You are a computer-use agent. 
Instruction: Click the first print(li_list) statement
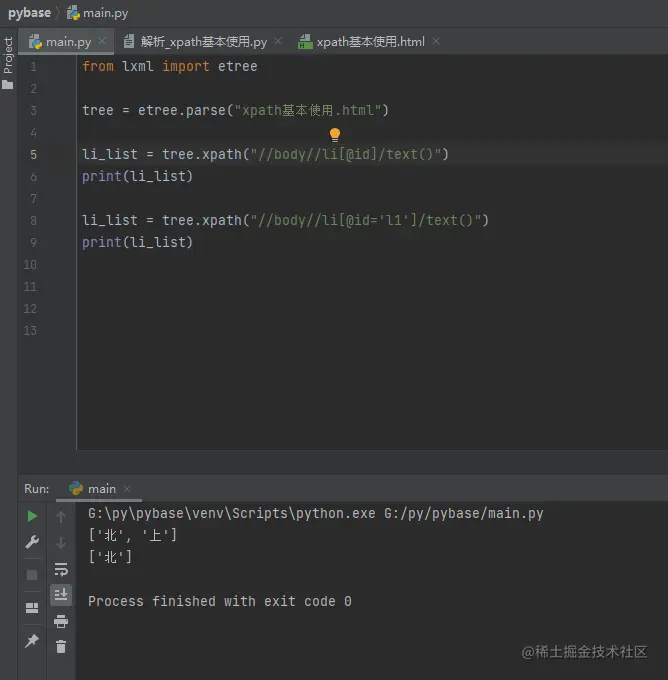tap(137, 177)
